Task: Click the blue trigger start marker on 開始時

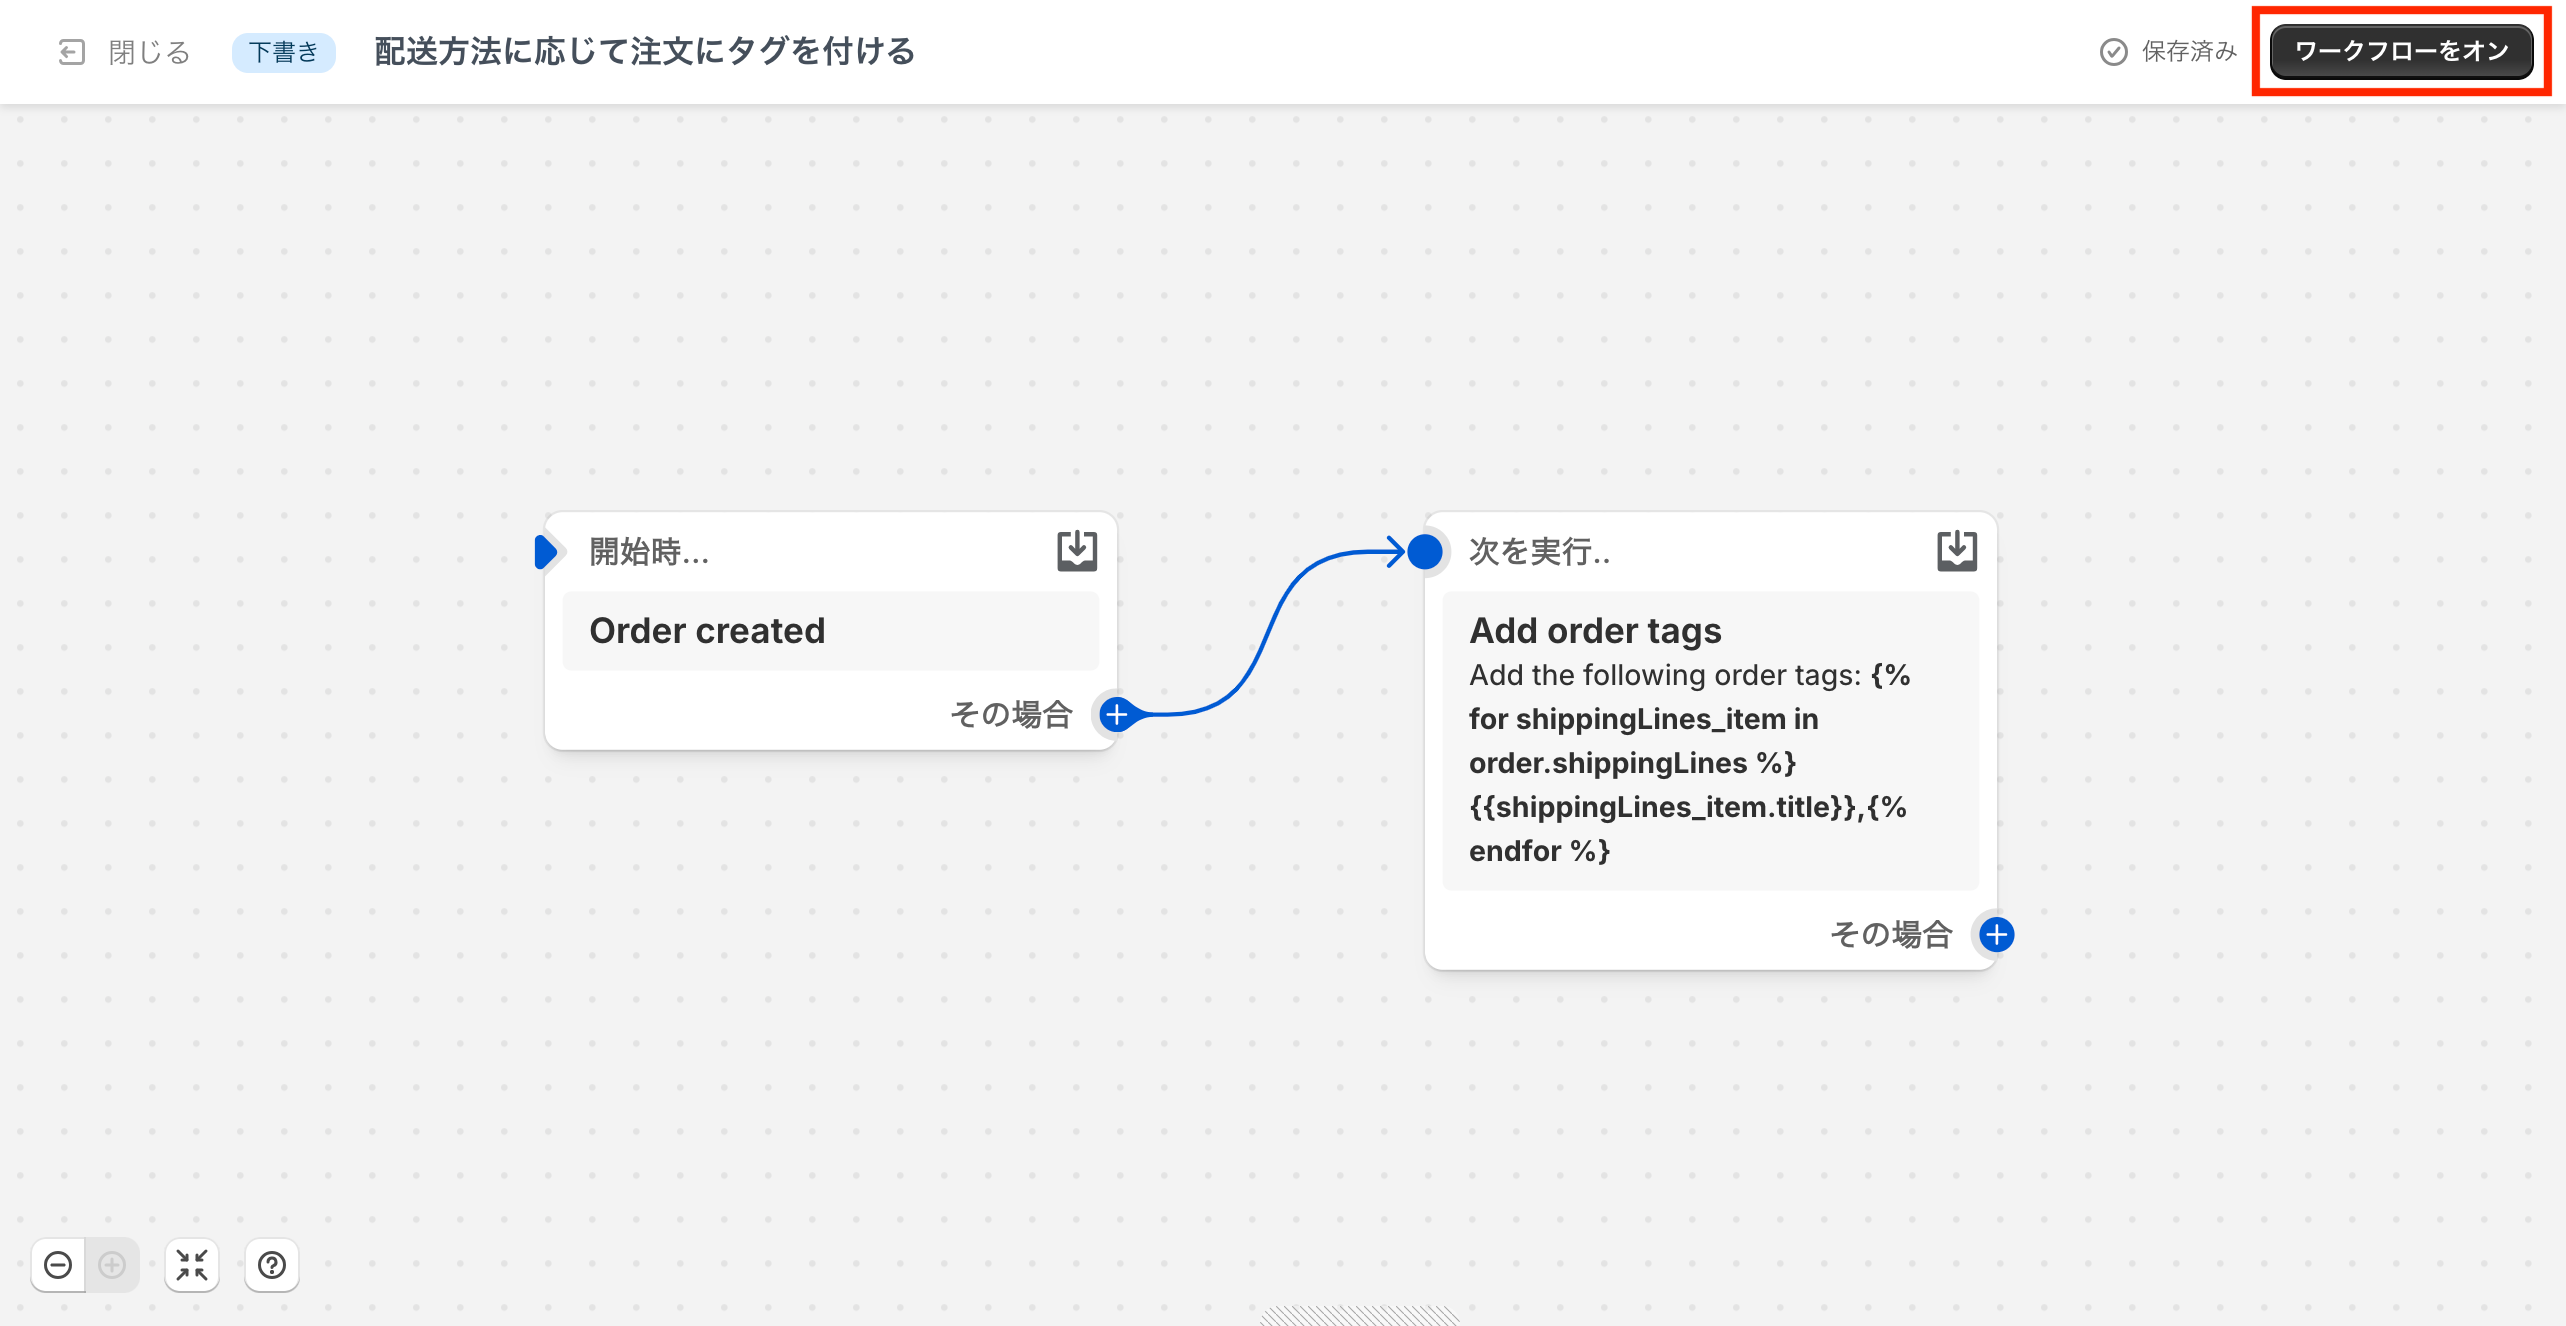Action: click(x=546, y=551)
